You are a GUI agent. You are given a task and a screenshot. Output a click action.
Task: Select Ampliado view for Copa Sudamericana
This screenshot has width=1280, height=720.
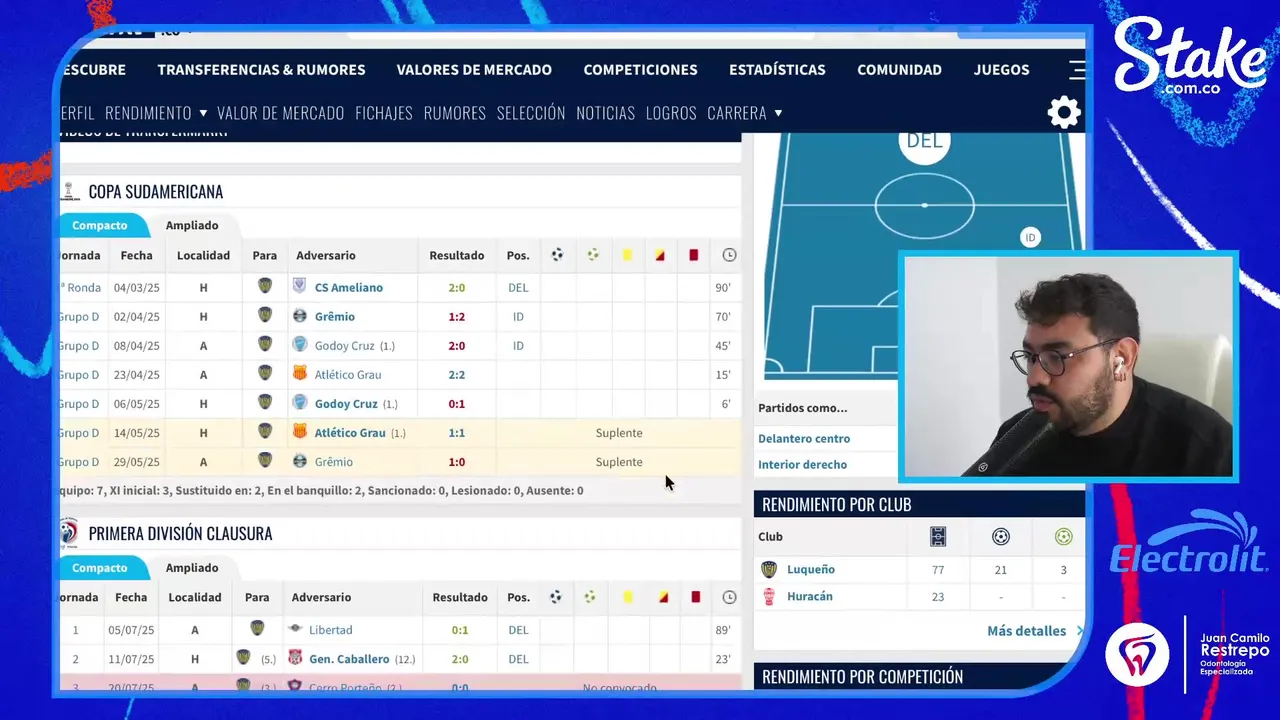192,225
